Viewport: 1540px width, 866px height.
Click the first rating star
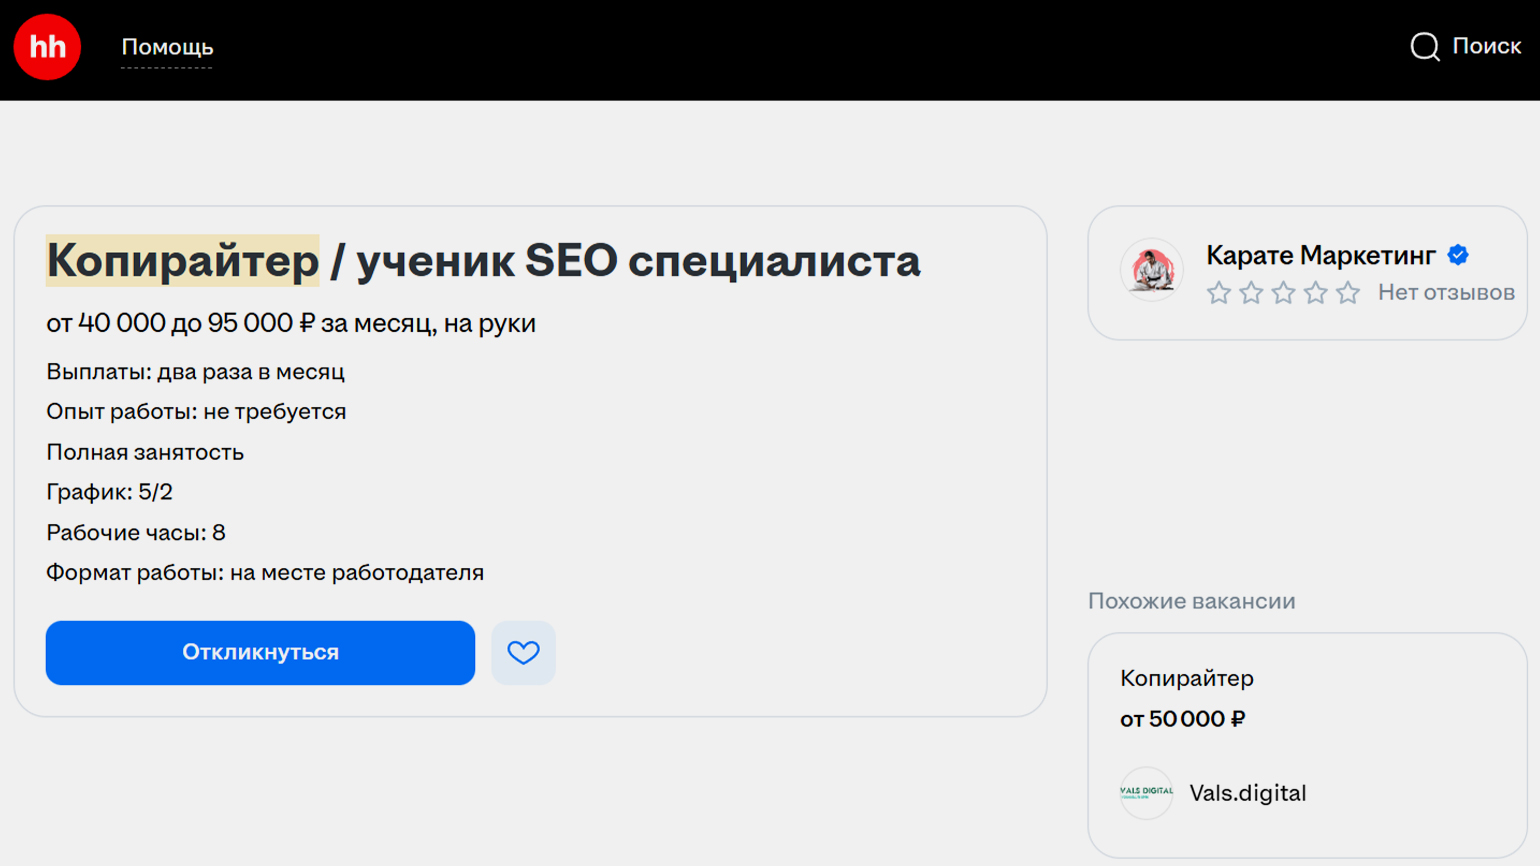(x=1218, y=293)
